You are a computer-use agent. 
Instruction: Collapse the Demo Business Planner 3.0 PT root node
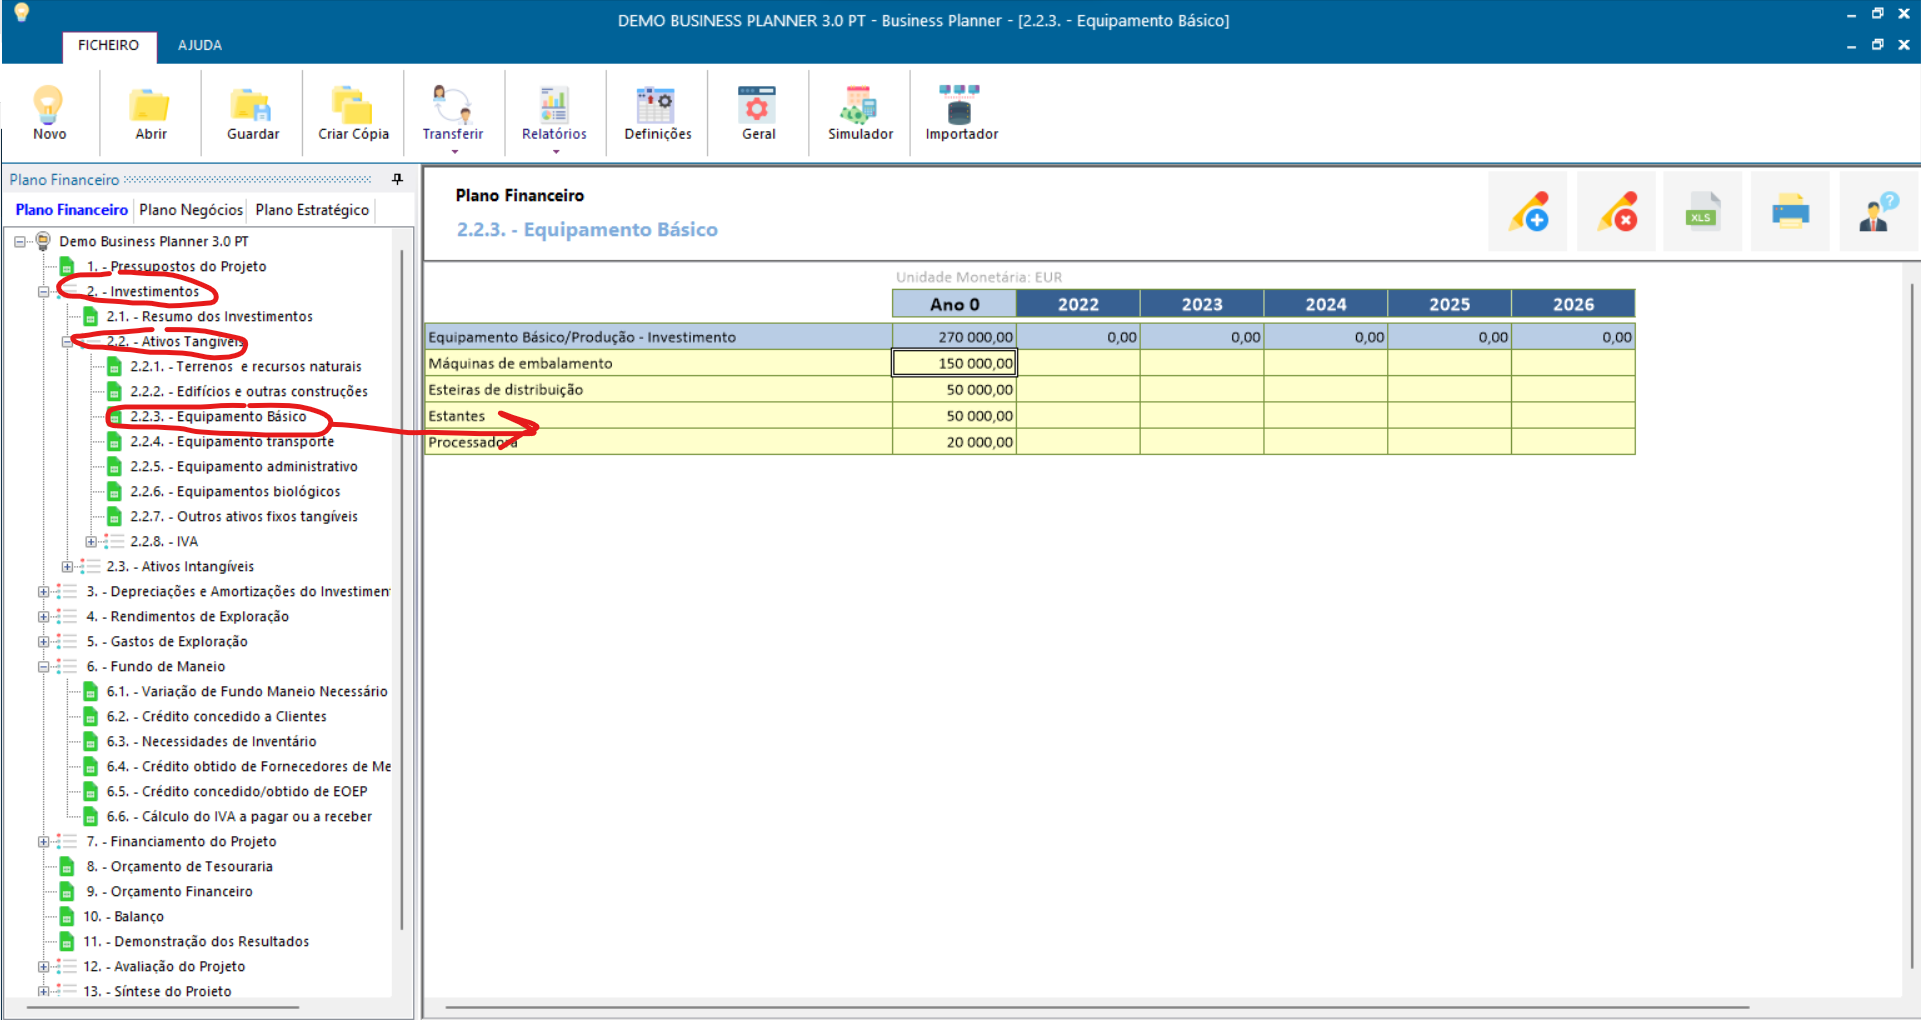19,241
